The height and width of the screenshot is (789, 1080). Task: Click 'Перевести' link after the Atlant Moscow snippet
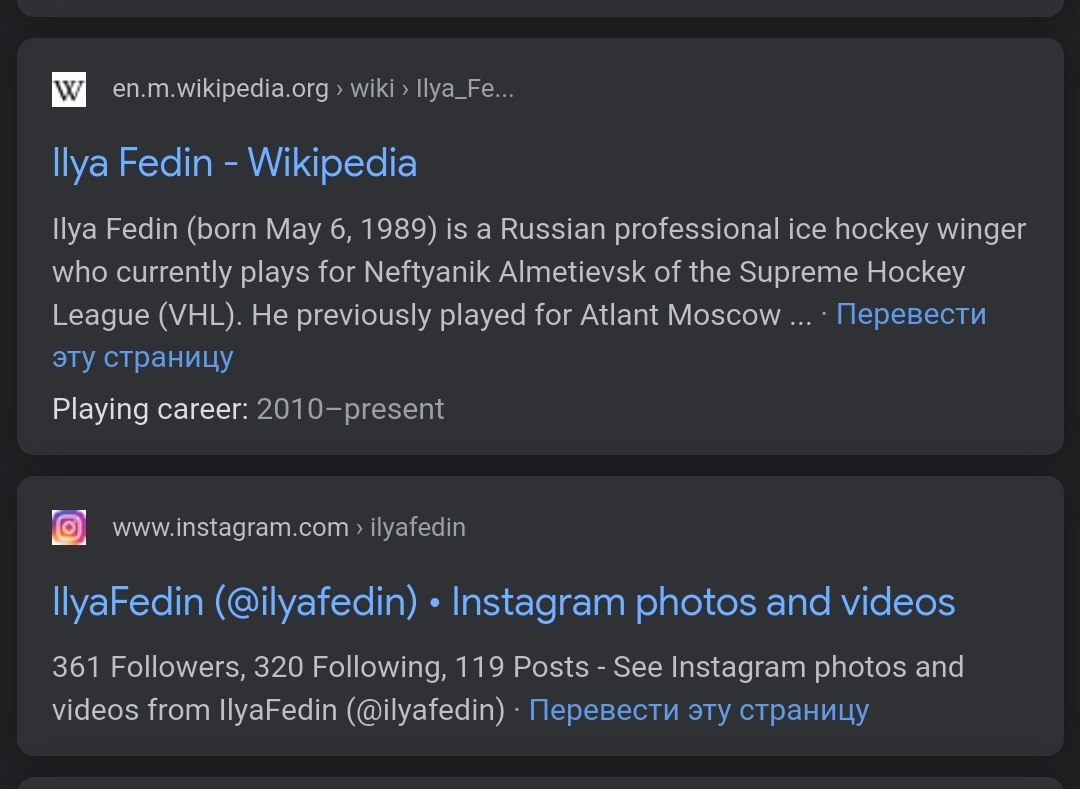pos(911,315)
